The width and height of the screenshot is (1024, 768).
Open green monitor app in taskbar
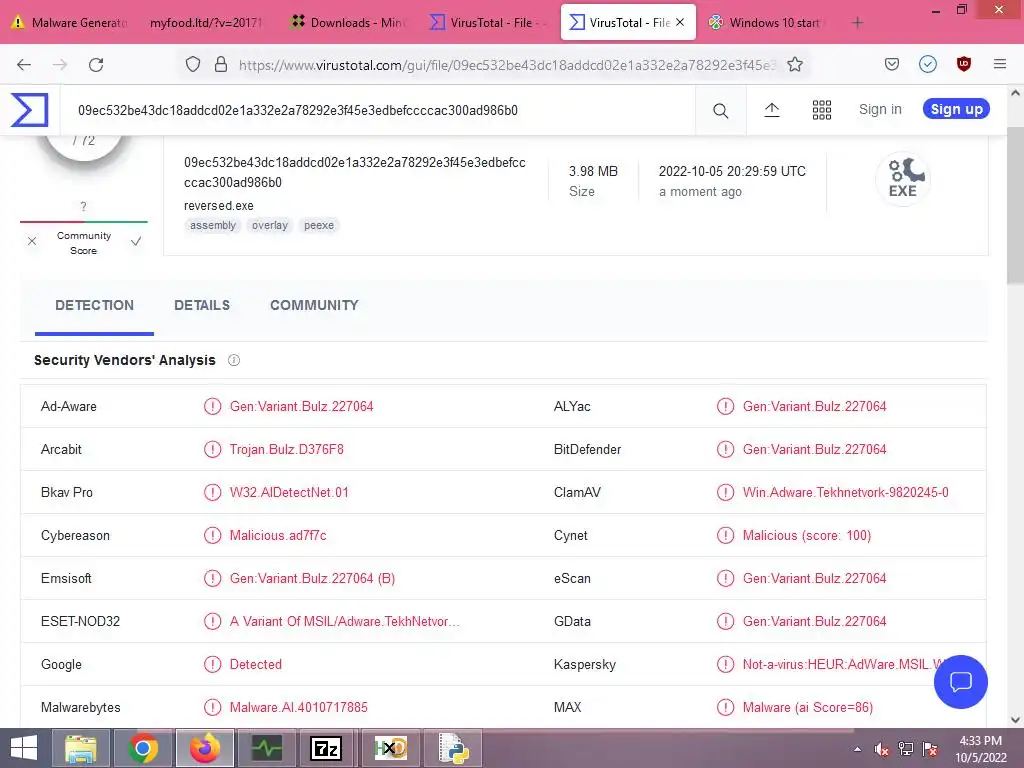tap(267, 748)
